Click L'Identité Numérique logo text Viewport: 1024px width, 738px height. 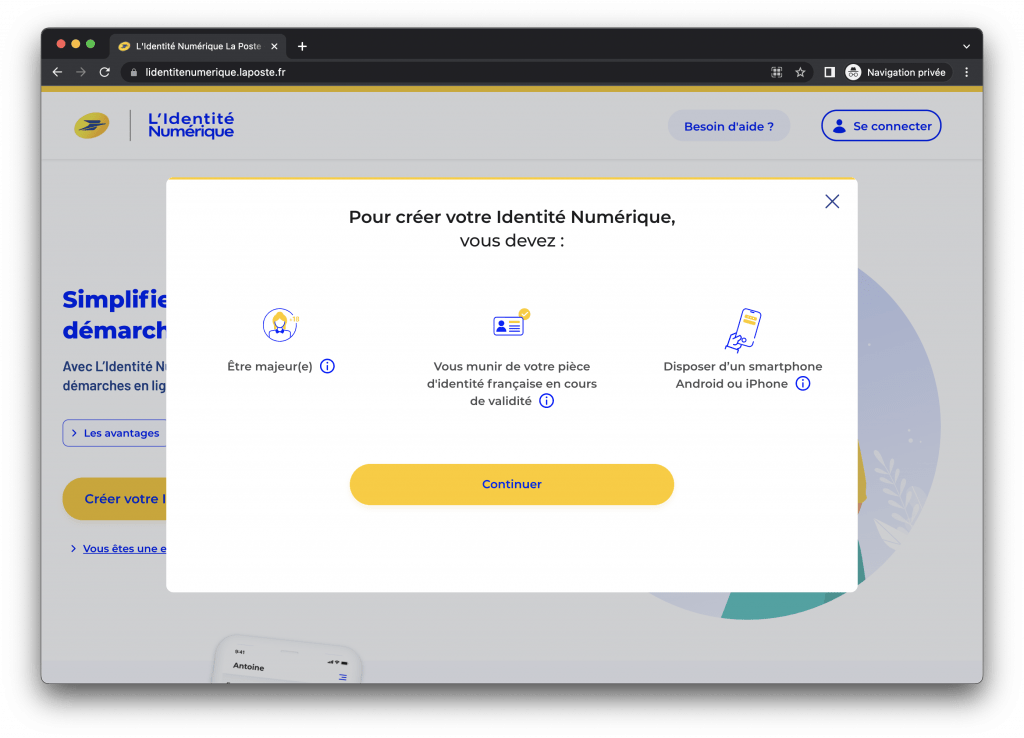(191, 125)
